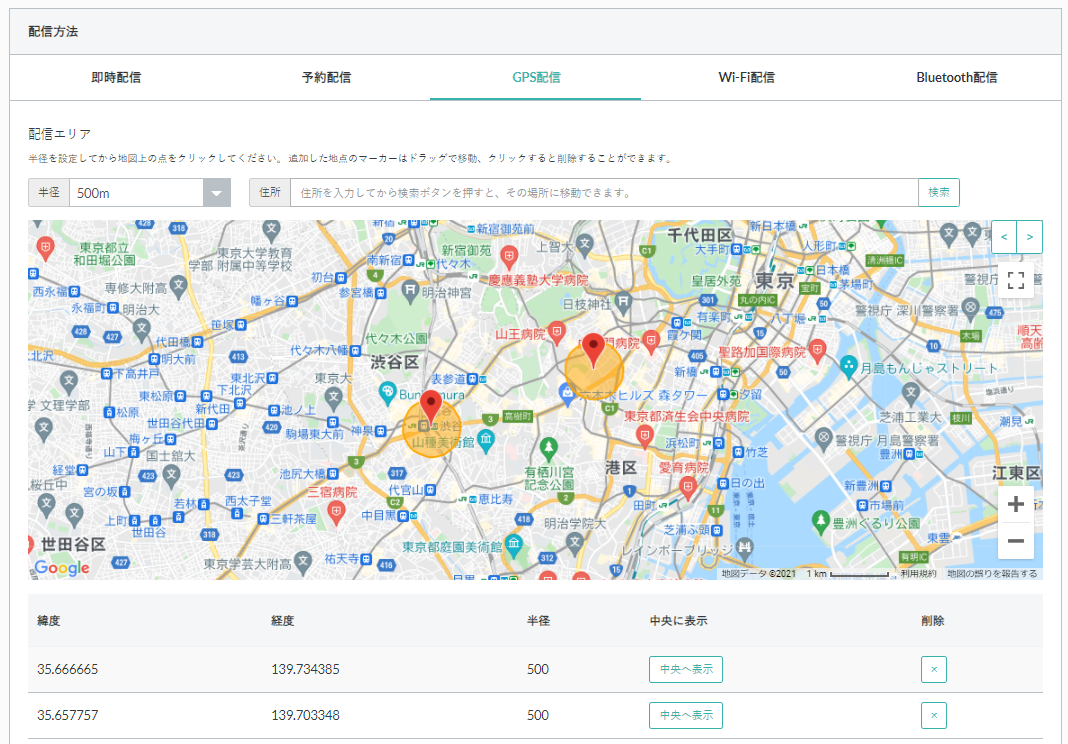This screenshot has height=744, width=1068.
Task: Click the 警視庁 月島警察署 pin
Action: (824, 439)
